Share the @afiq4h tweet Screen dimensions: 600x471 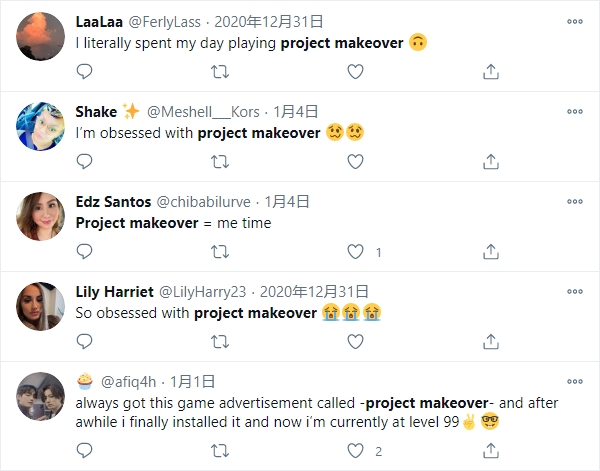(491, 451)
